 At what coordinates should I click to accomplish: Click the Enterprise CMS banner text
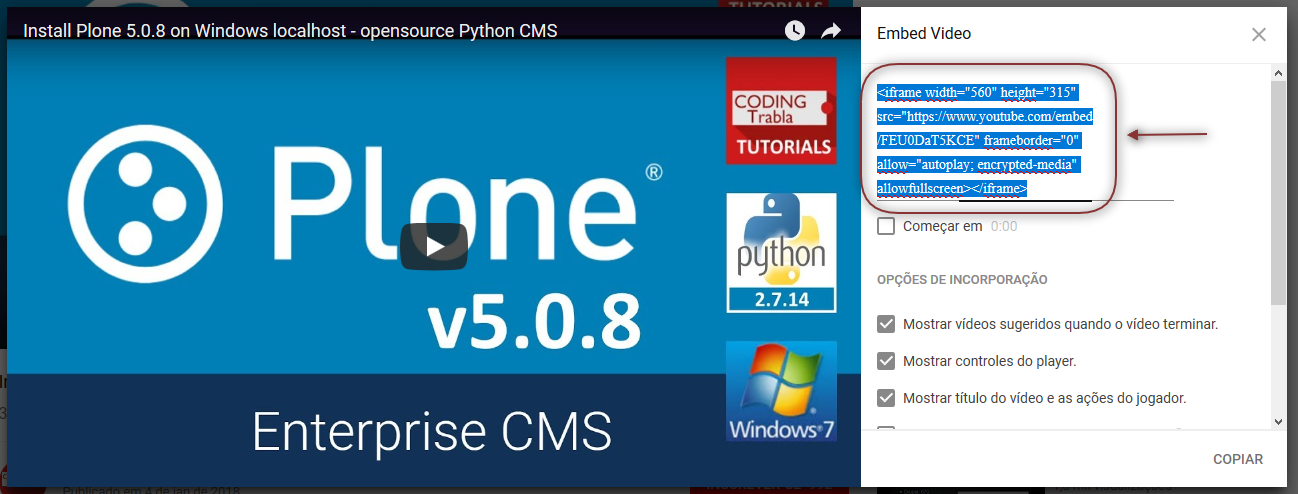pos(432,431)
